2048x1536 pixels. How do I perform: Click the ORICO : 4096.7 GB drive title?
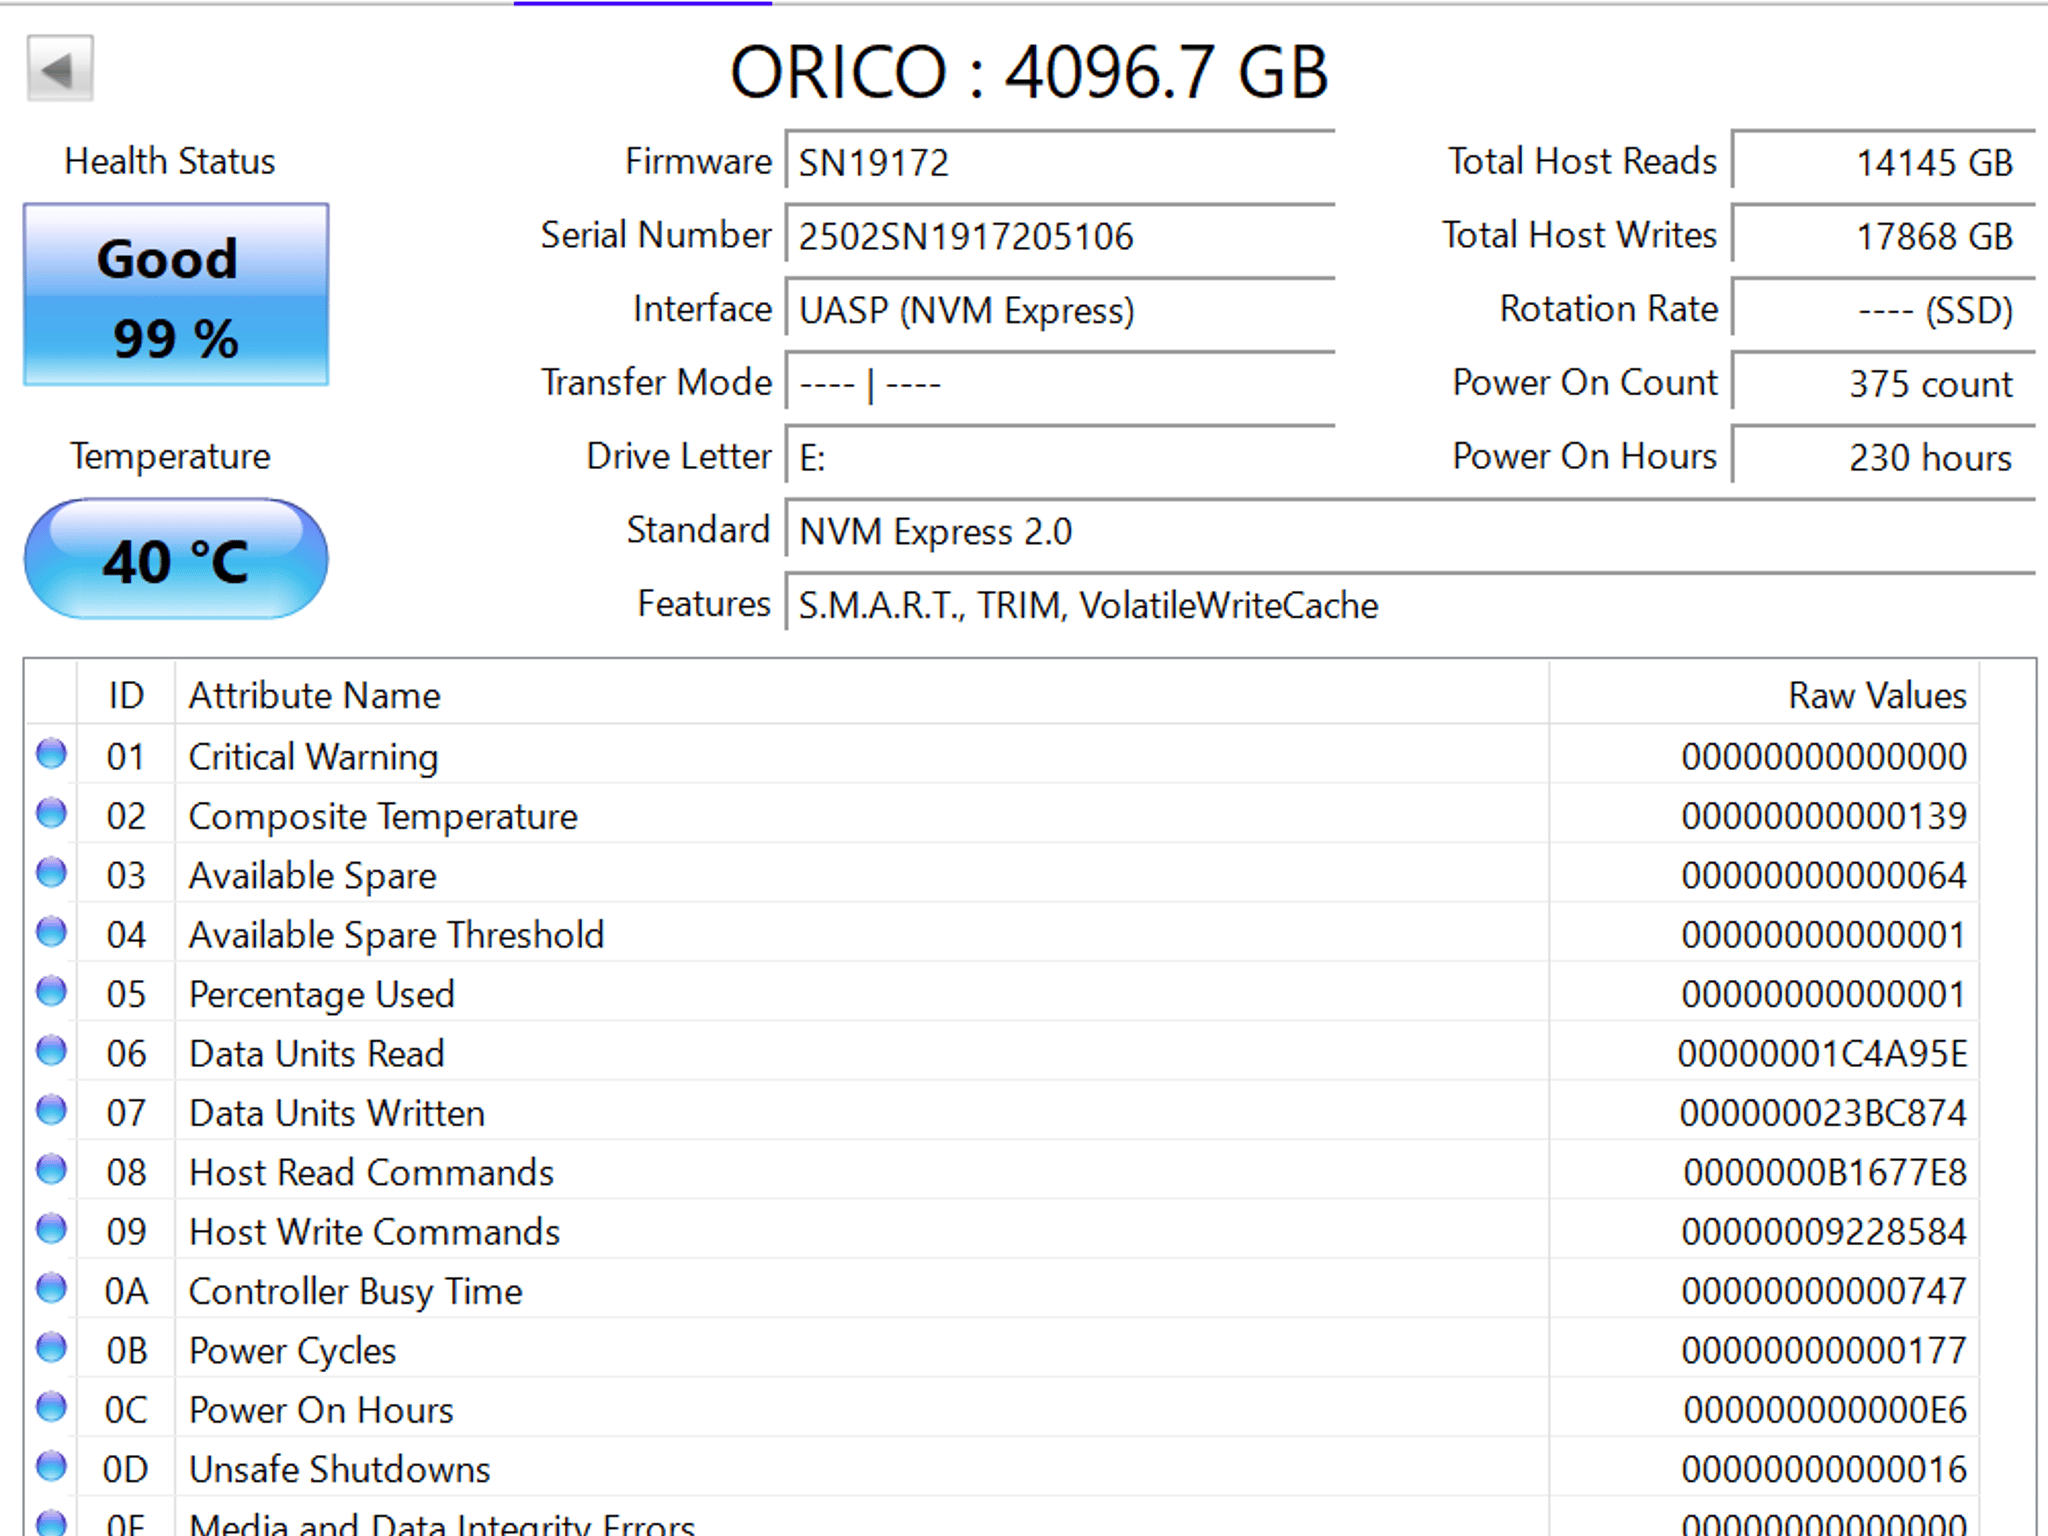(1029, 73)
